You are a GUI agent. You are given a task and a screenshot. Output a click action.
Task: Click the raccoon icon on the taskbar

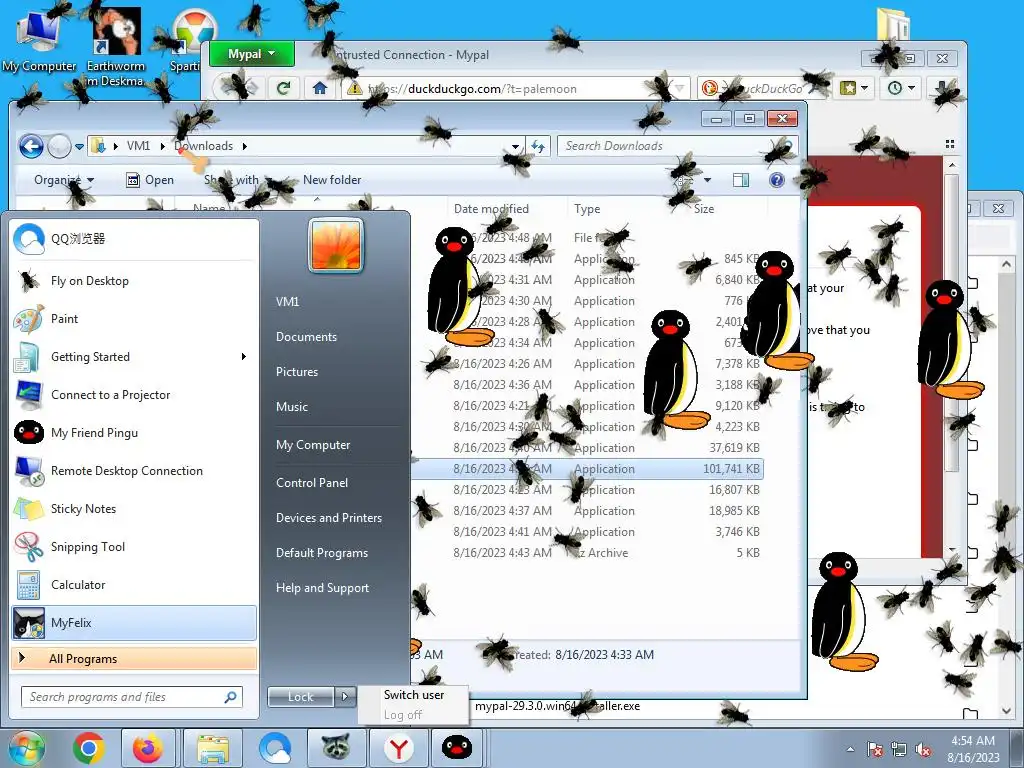pos(335,748)
